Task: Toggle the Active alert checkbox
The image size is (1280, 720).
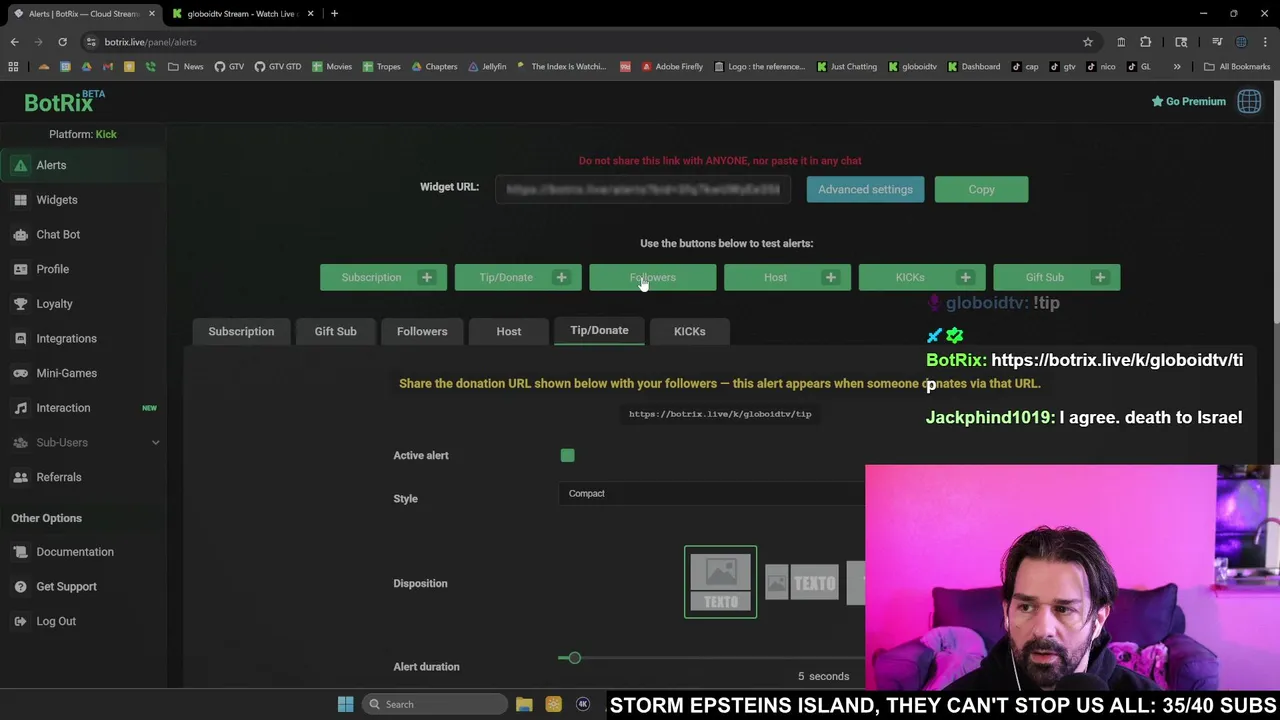Action: coord(567,456)
